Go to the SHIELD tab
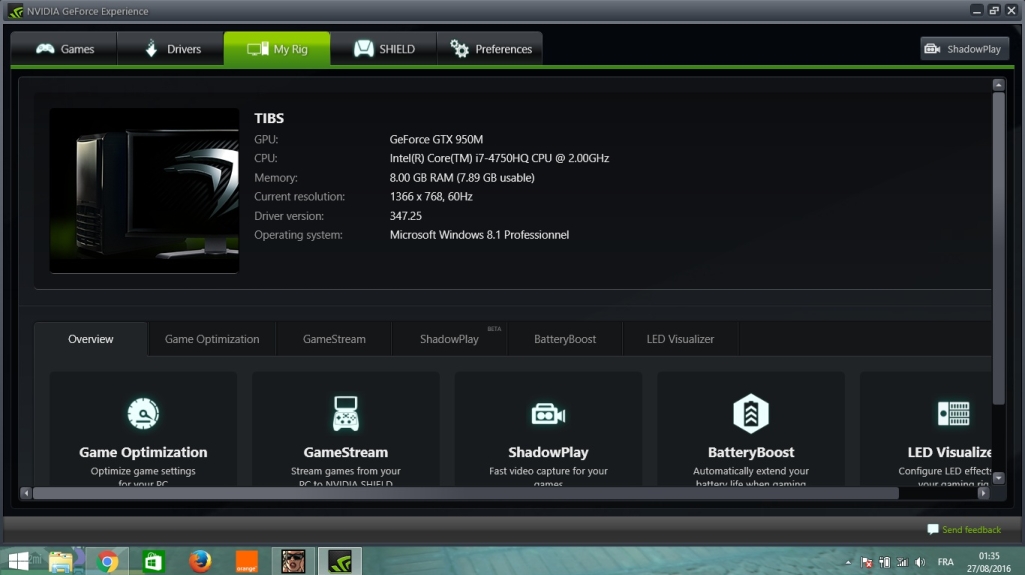The height and width of the screenshot is (575, 1025). tap(384, 49)
